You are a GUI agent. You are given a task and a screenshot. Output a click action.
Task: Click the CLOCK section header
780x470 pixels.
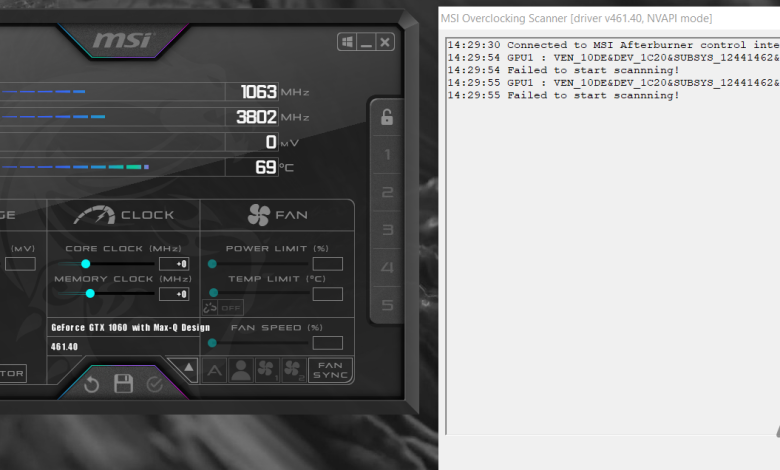click(124, 215)
